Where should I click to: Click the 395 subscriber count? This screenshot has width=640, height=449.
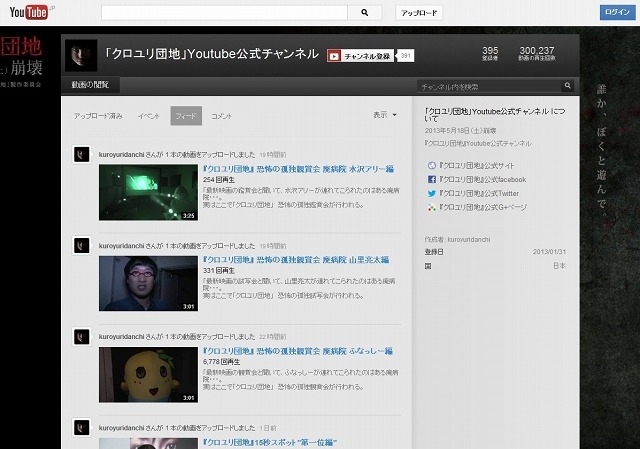490,53
